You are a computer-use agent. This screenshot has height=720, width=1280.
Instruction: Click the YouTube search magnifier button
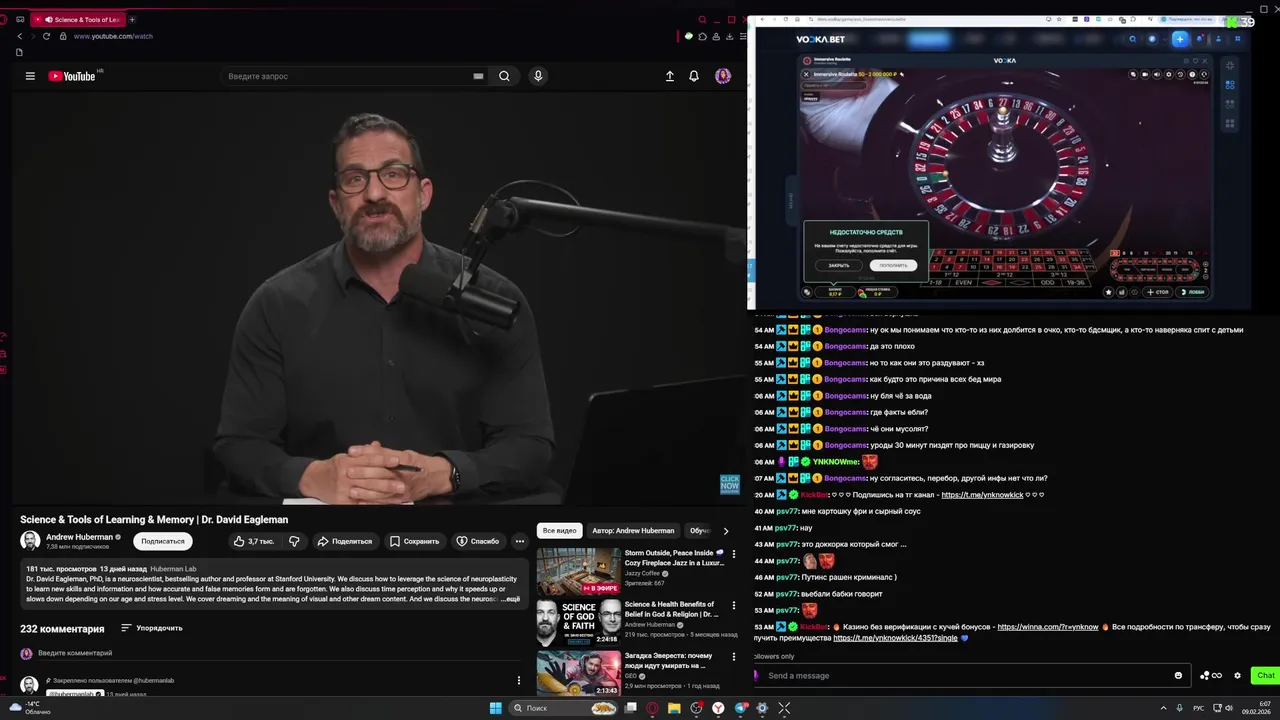click(x=504, y=76)
